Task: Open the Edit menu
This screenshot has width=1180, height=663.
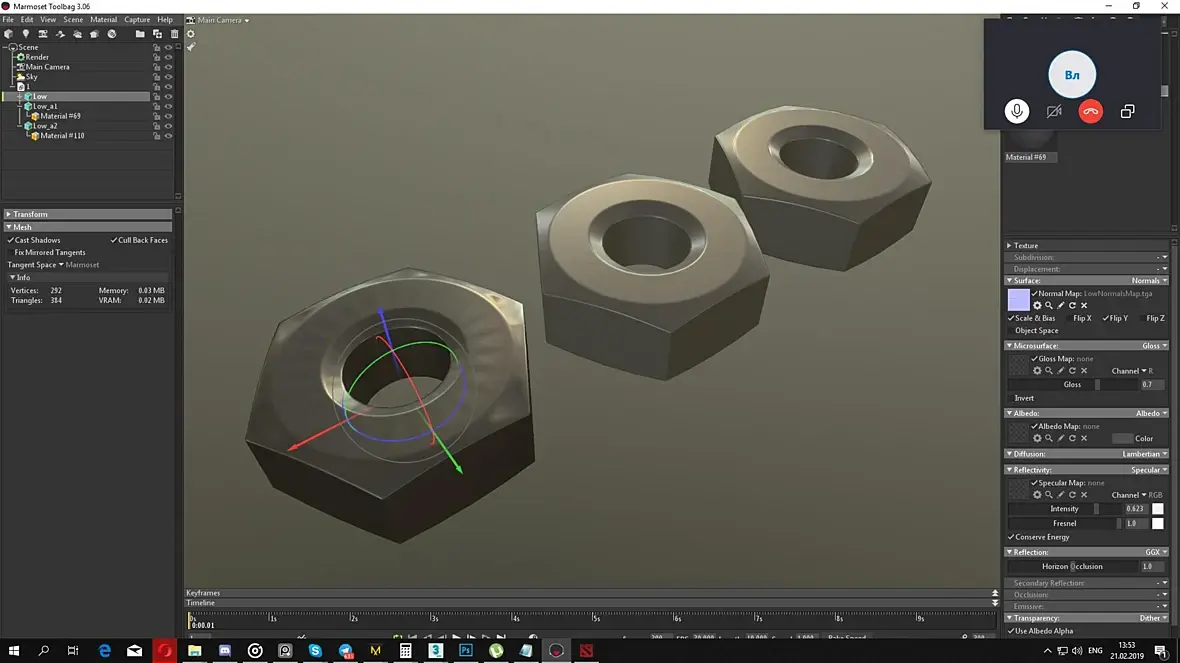Action: pos(27,20)
